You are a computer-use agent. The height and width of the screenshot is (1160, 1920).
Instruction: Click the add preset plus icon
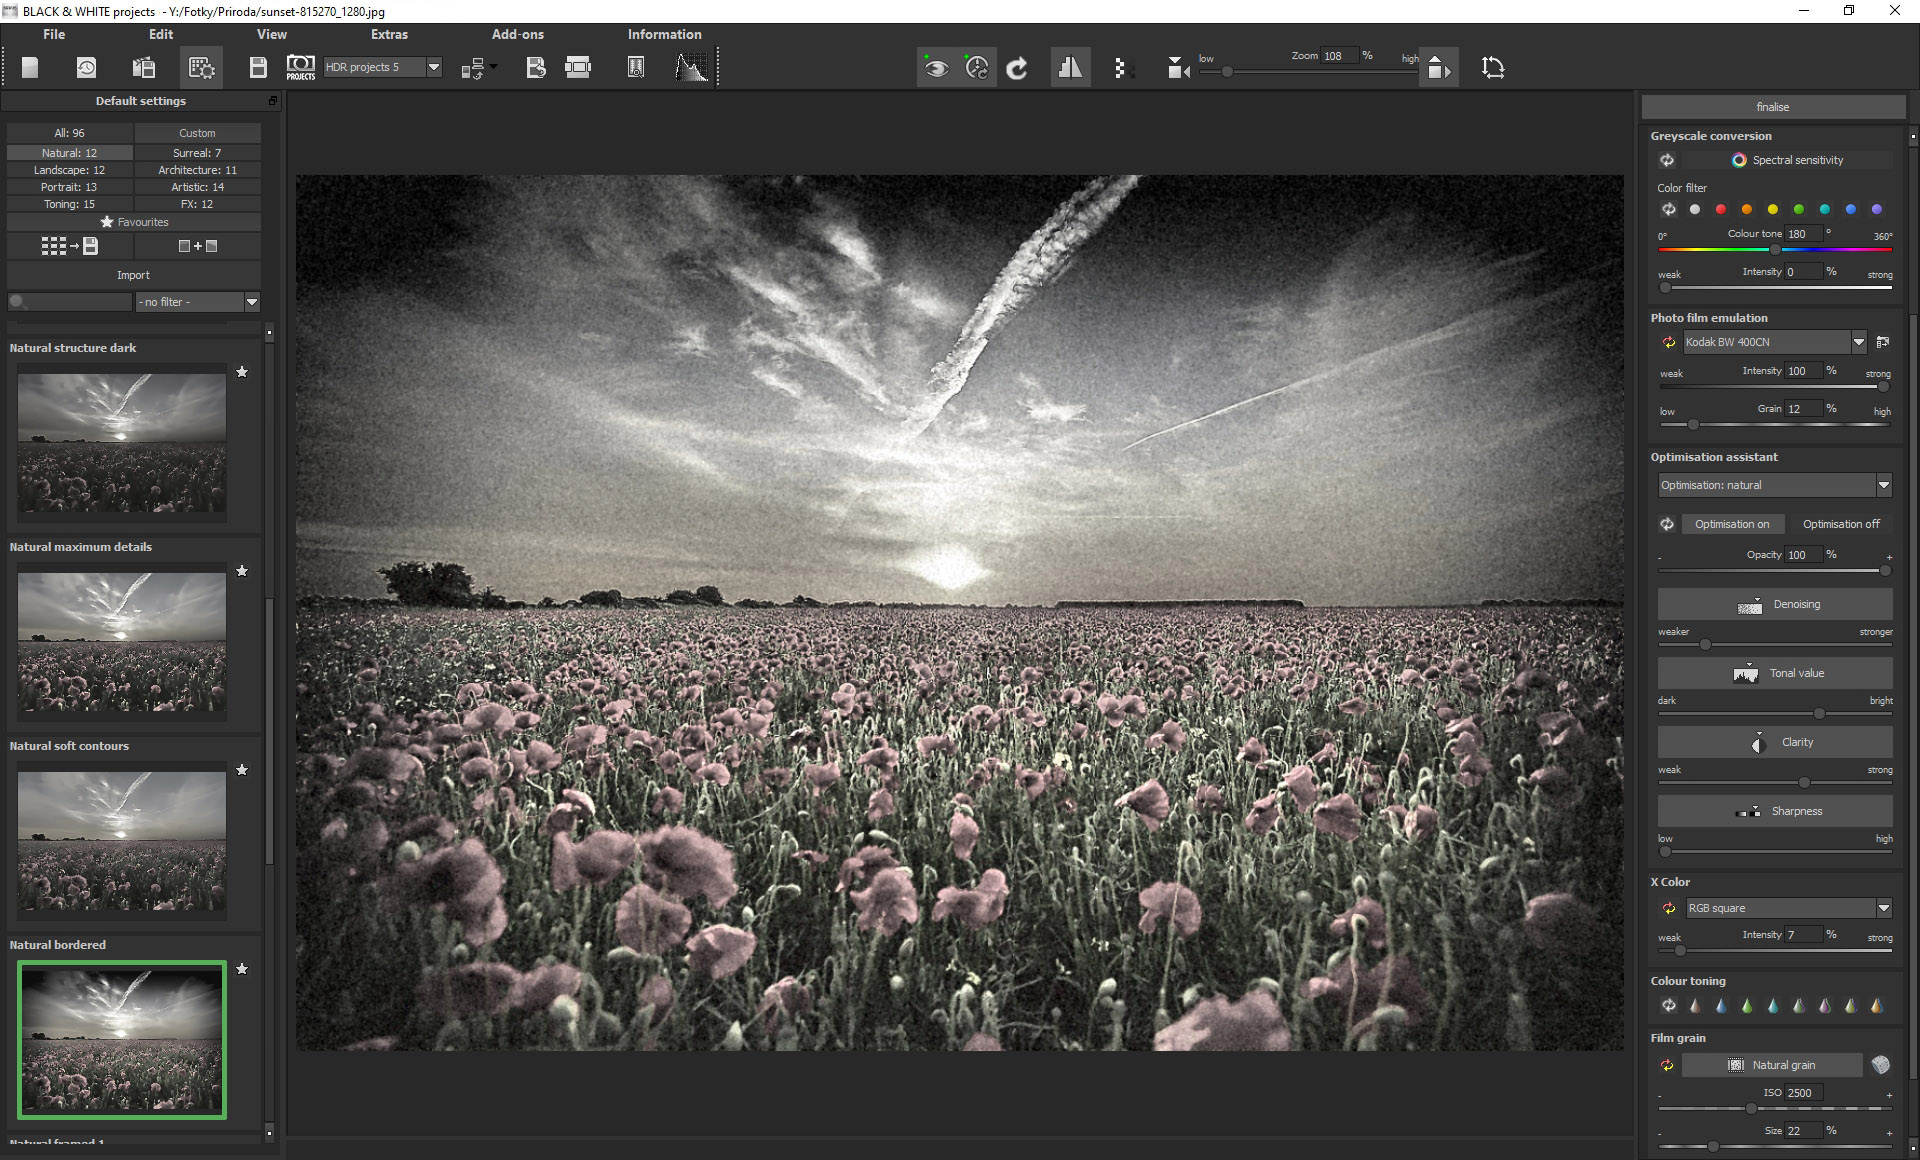point(198,246)
